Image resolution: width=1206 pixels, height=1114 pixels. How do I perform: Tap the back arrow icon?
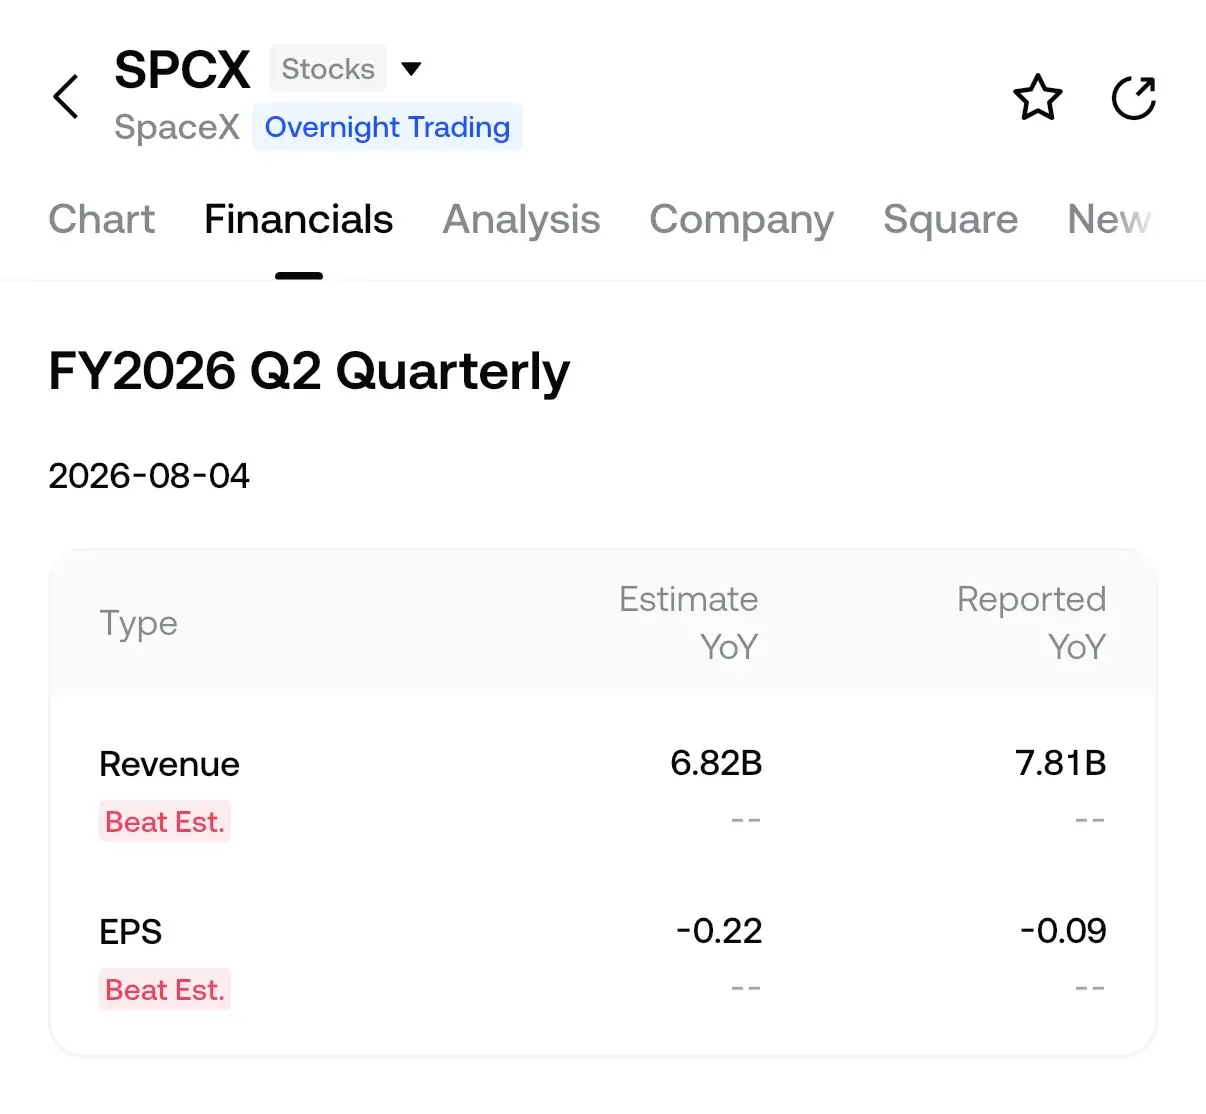pos(66,97)
